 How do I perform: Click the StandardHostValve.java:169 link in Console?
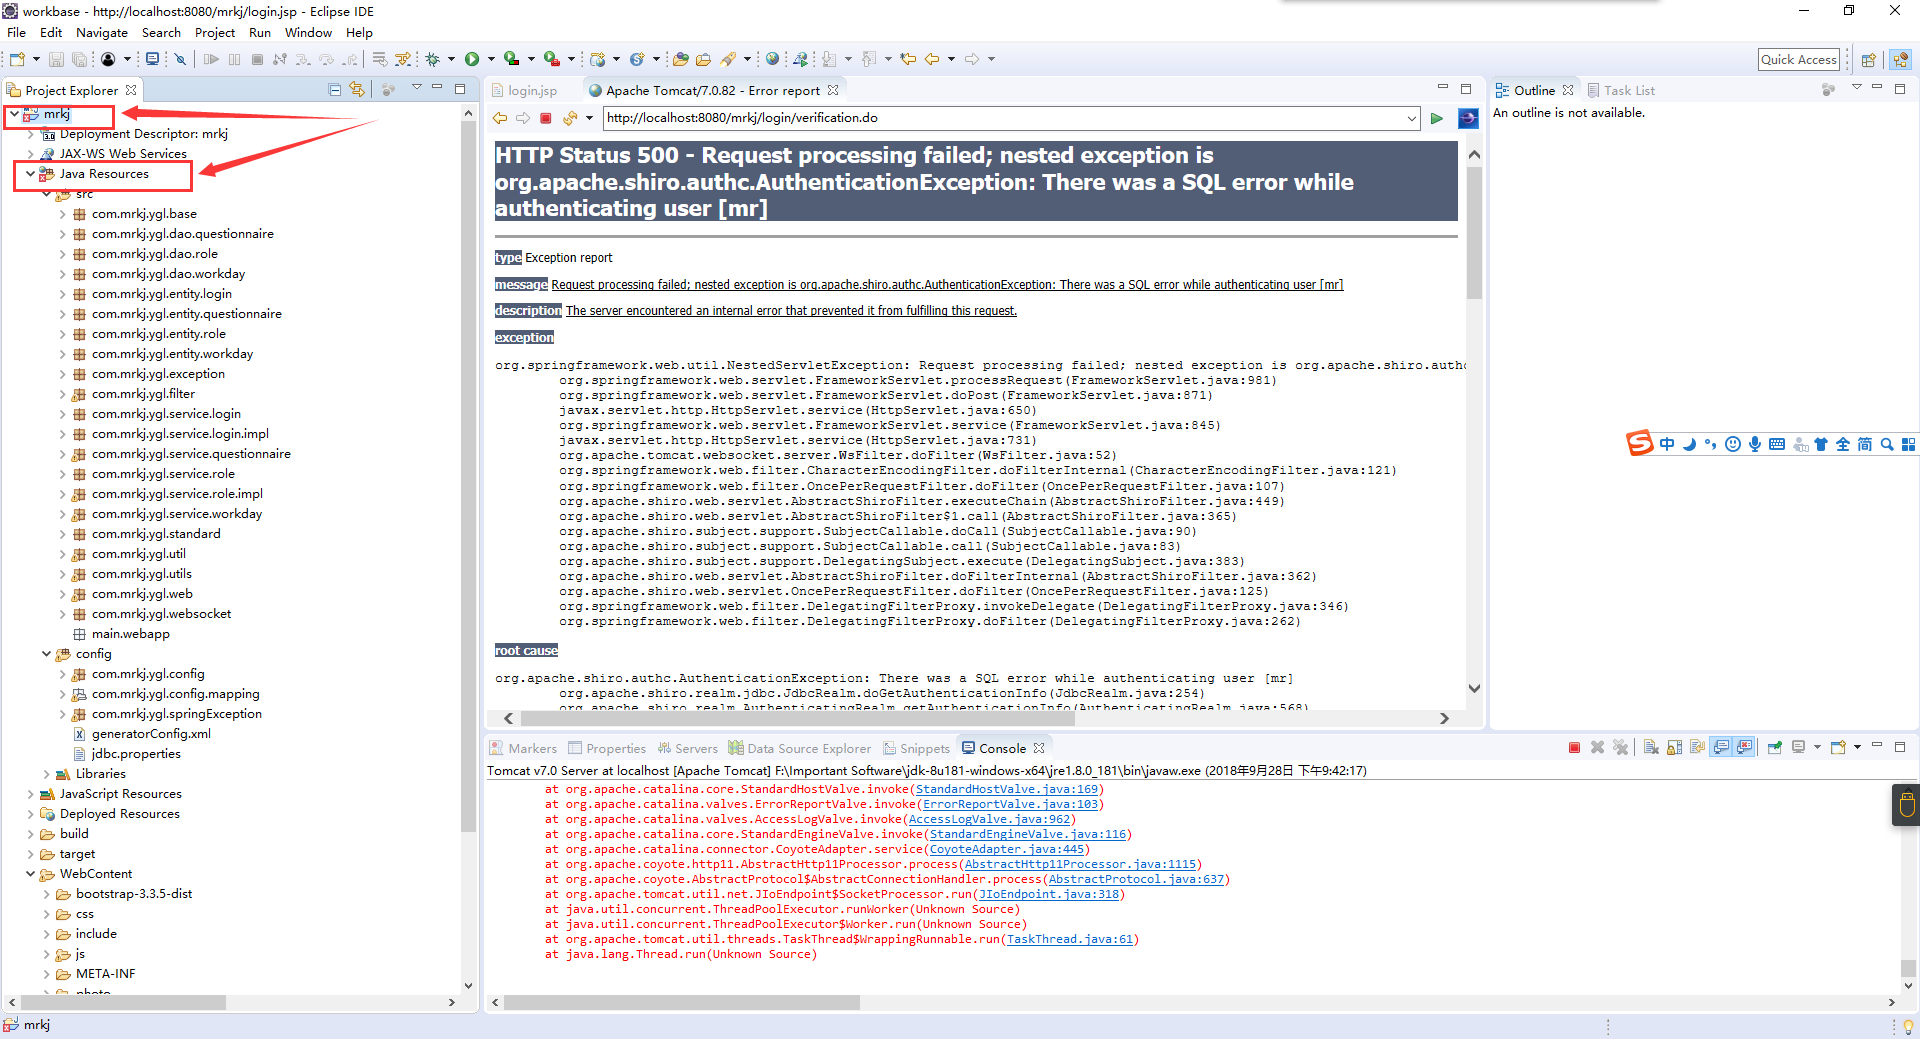1007,789
